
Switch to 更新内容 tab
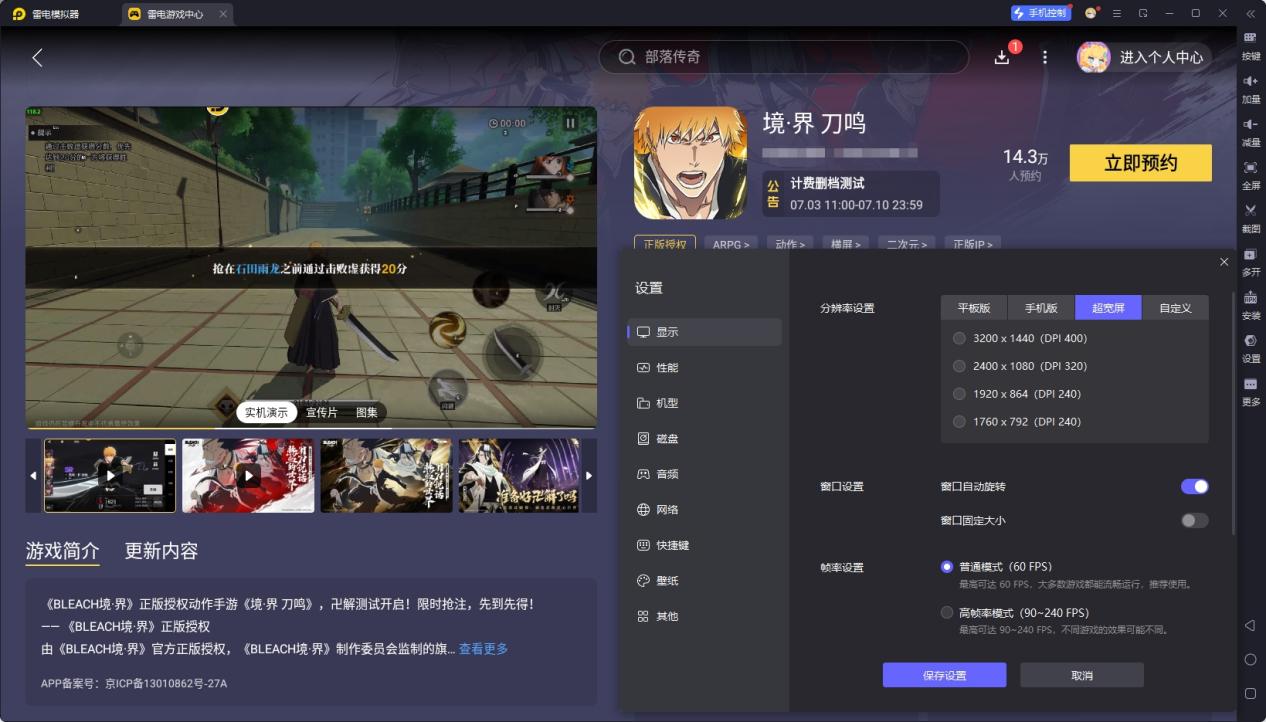tap(161, 551)
